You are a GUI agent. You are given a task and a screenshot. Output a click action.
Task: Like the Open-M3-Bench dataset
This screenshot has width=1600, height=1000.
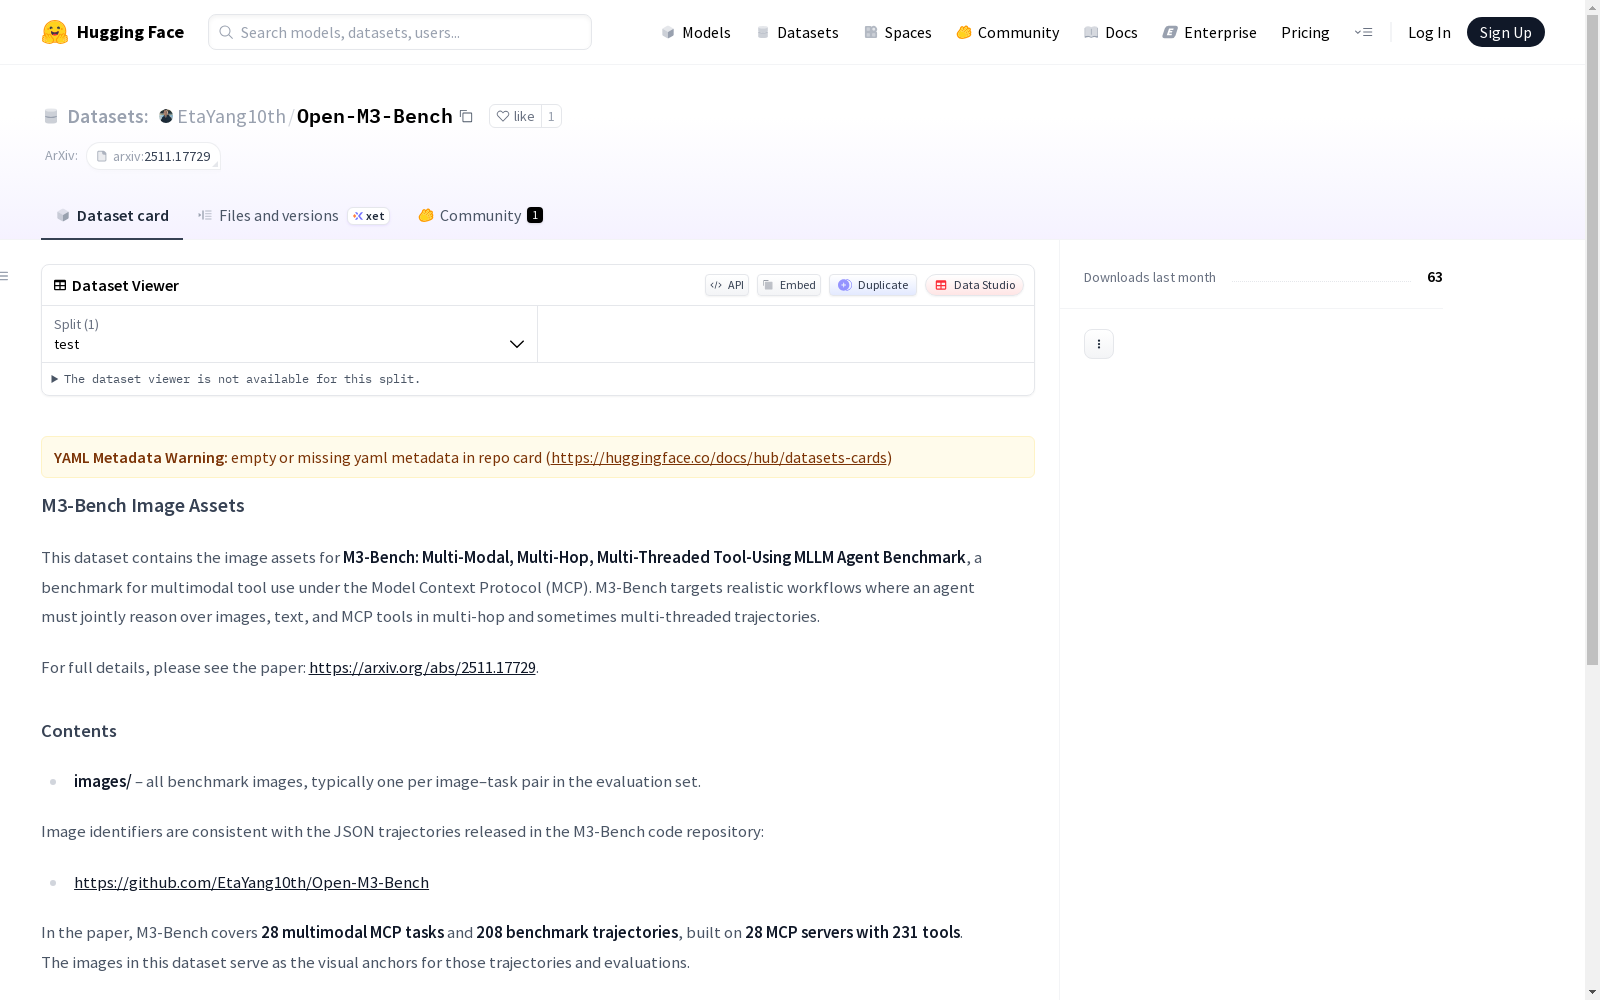pos(515,116)
